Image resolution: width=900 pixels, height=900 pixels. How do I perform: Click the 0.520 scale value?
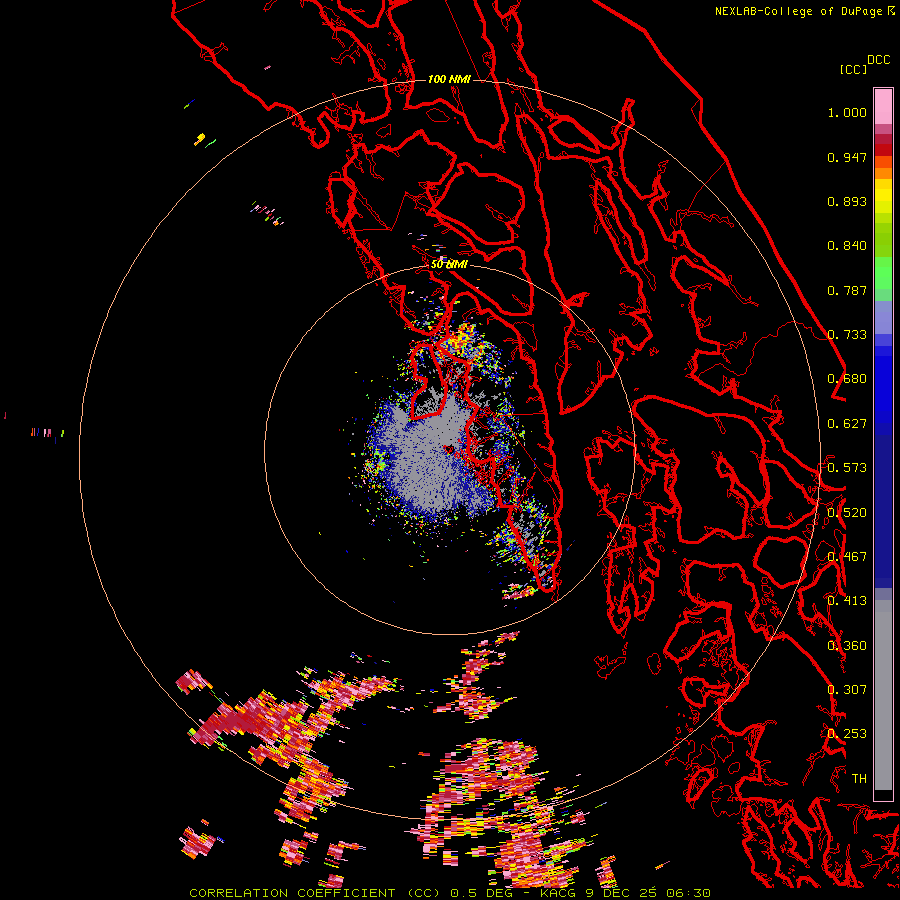[x=847, y=513]
